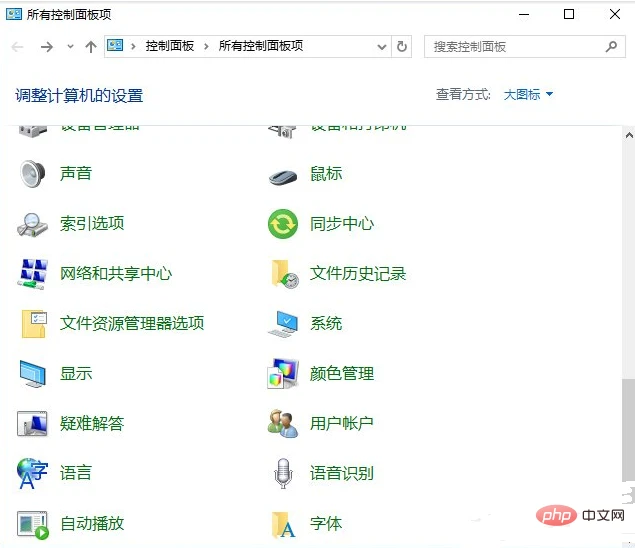Open the 字体 fonts folder icon

click(x=283, y=524)
